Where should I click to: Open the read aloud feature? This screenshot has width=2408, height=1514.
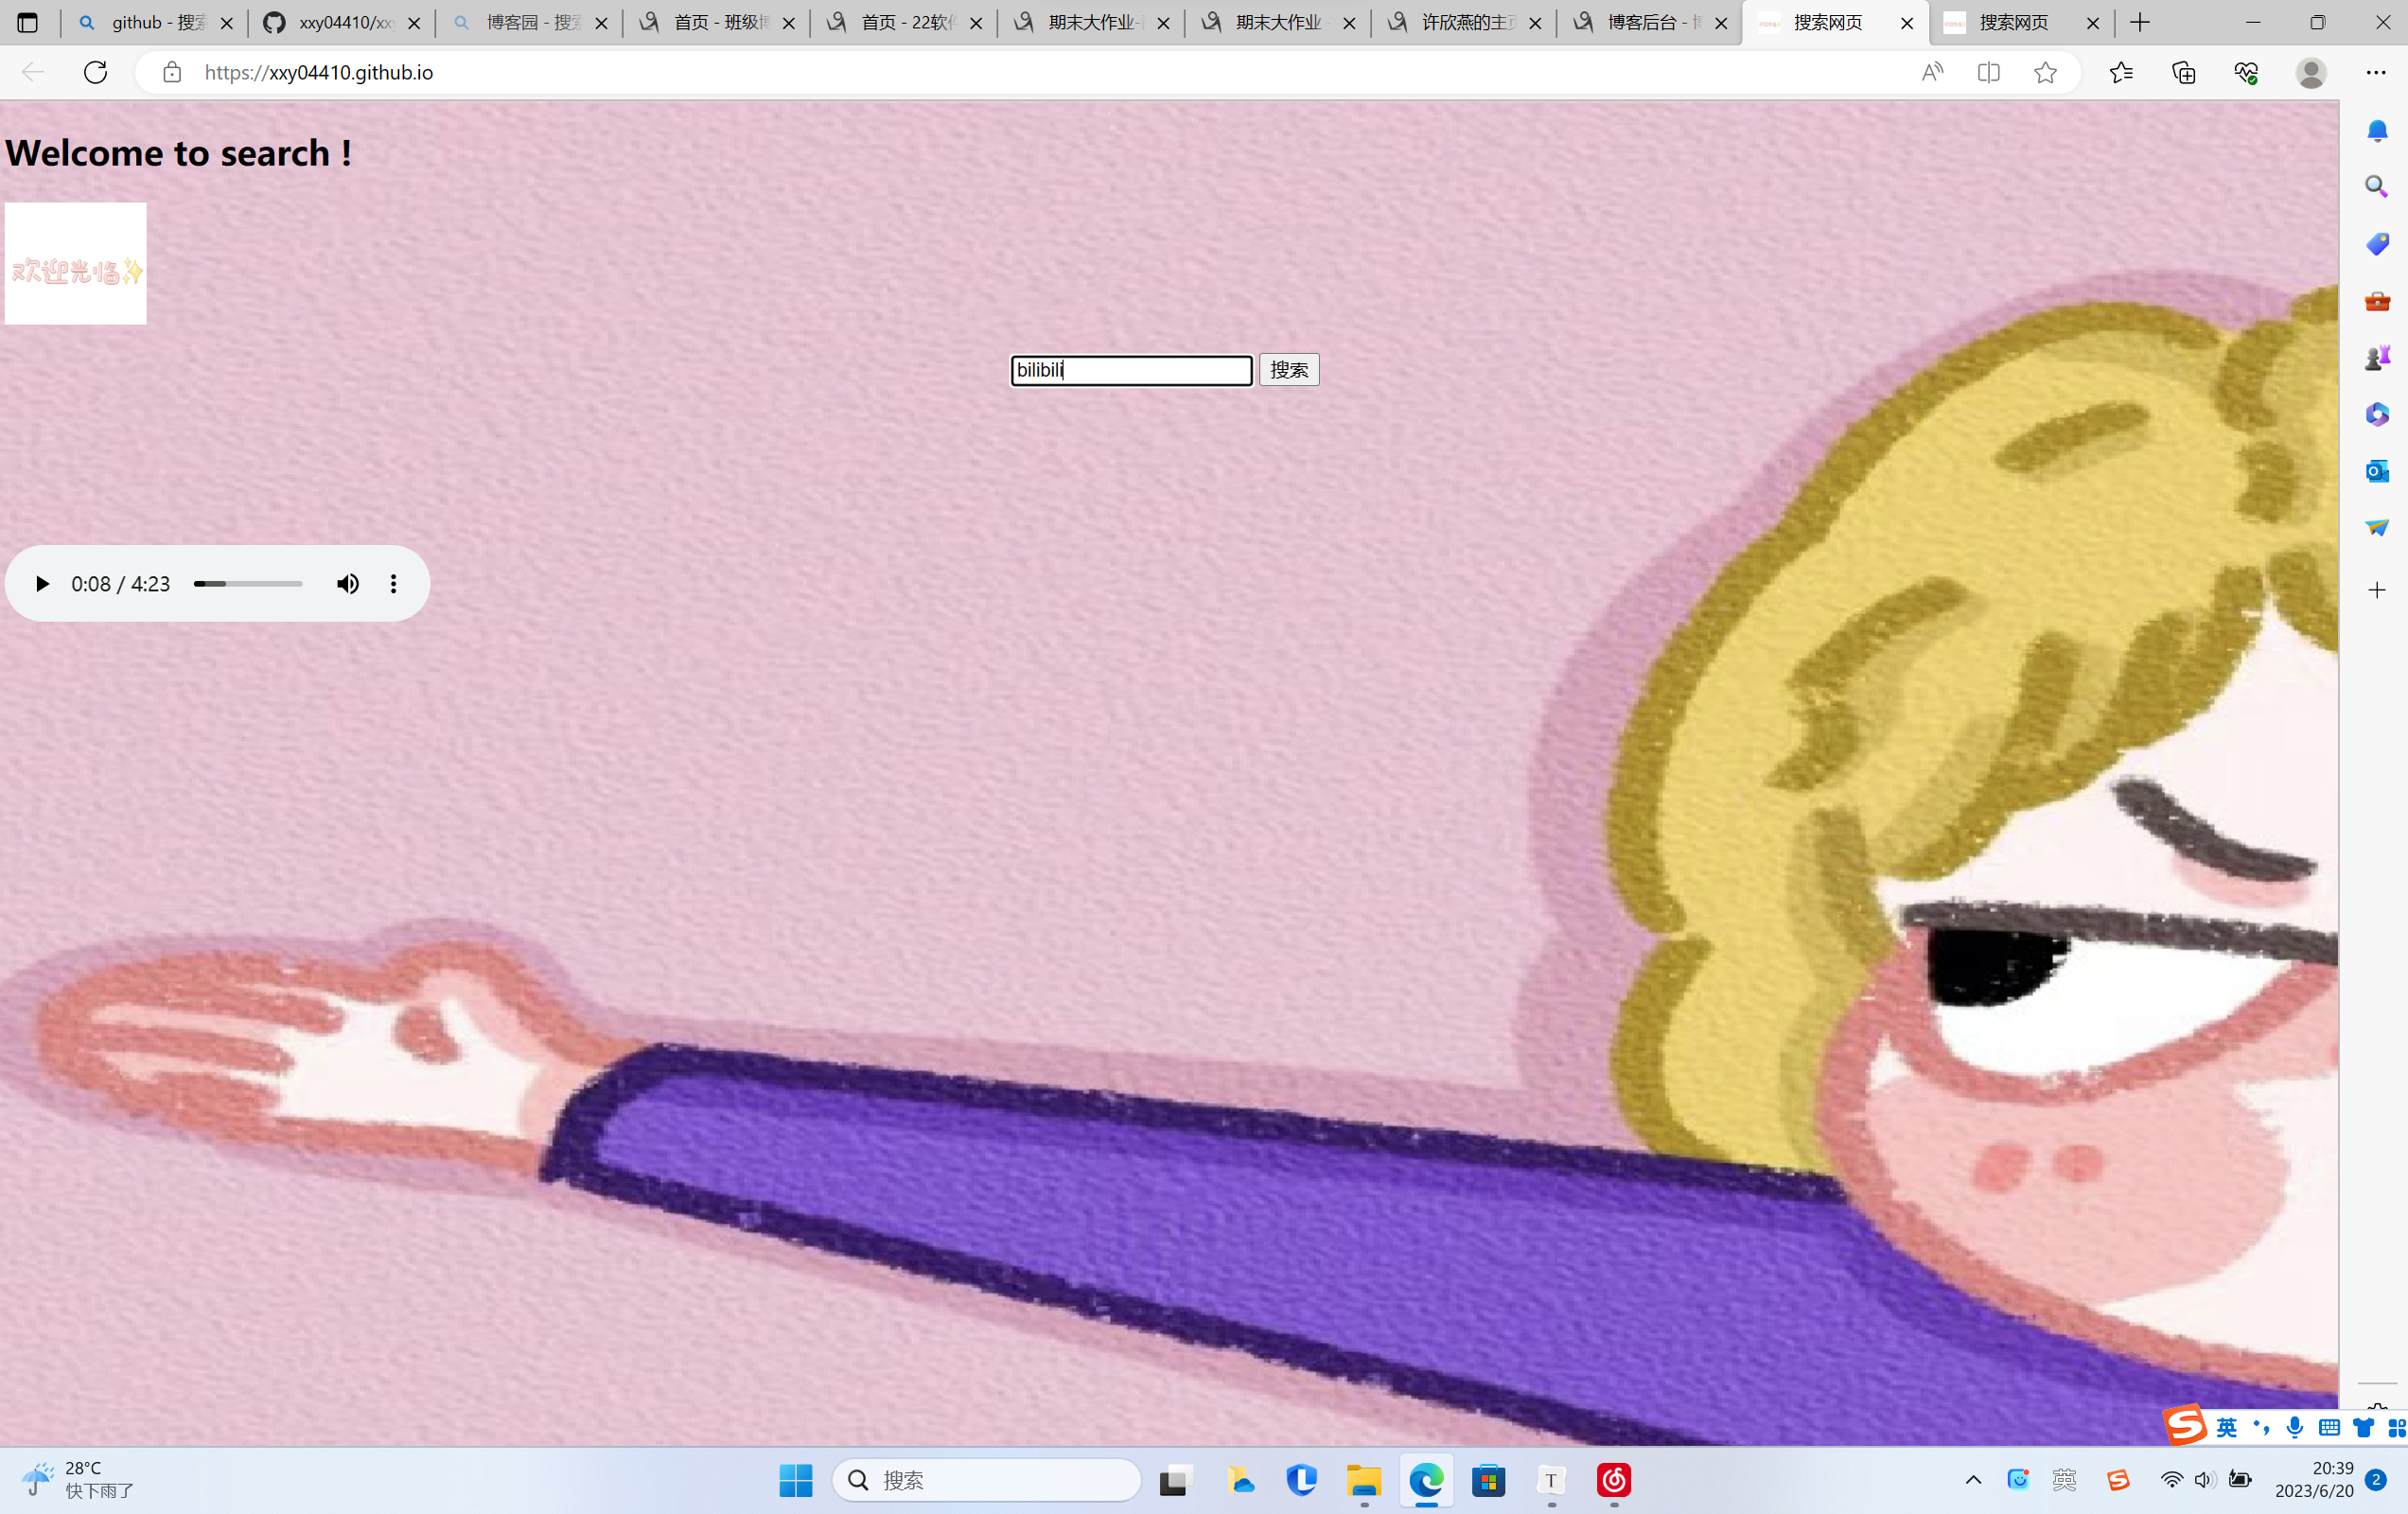pyautogui.click(x=1931, y=72)
